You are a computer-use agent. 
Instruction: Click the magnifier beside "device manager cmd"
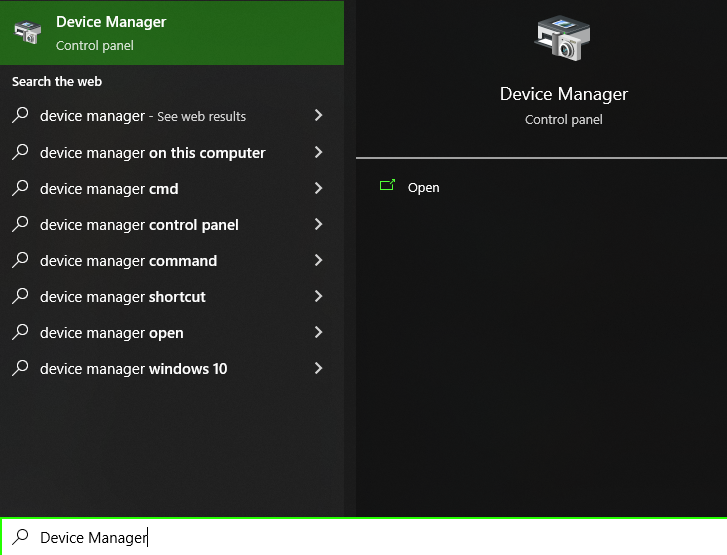[20, 188]
